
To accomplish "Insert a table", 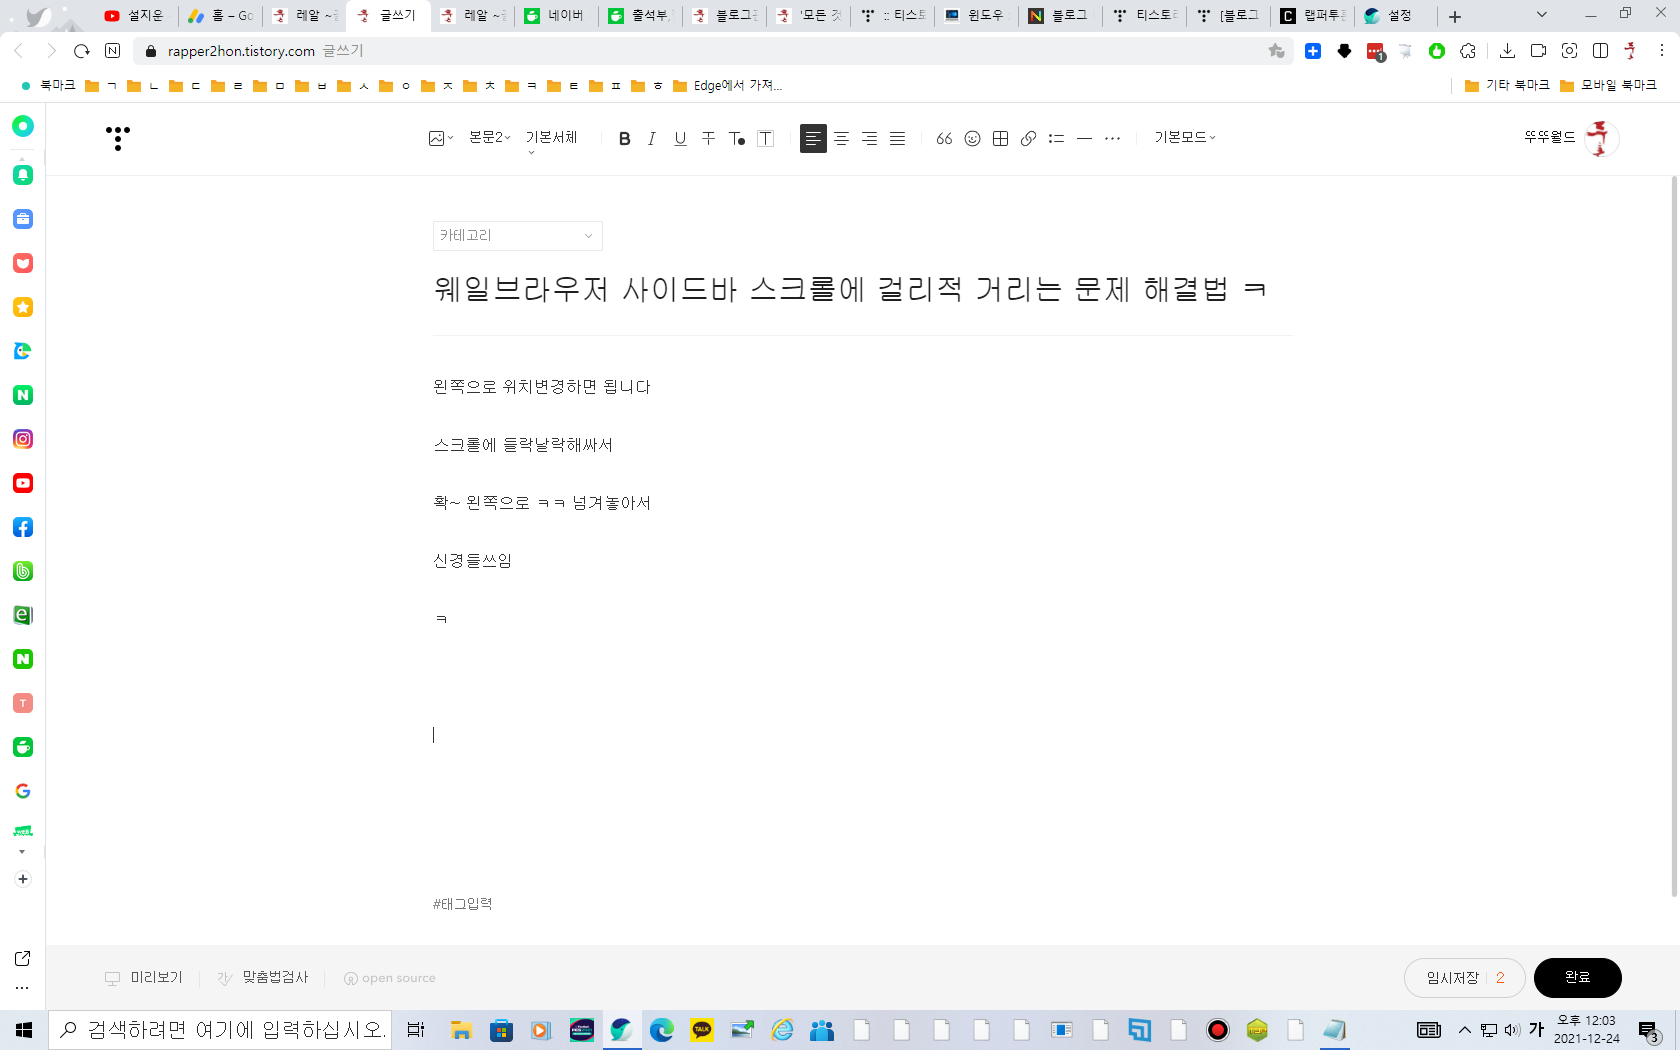I will 1000,139.
